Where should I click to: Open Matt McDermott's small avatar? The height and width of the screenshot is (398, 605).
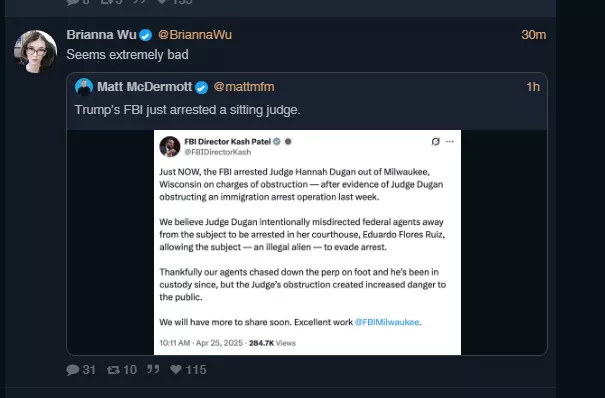pyautogui.click(x=84, y=87)
